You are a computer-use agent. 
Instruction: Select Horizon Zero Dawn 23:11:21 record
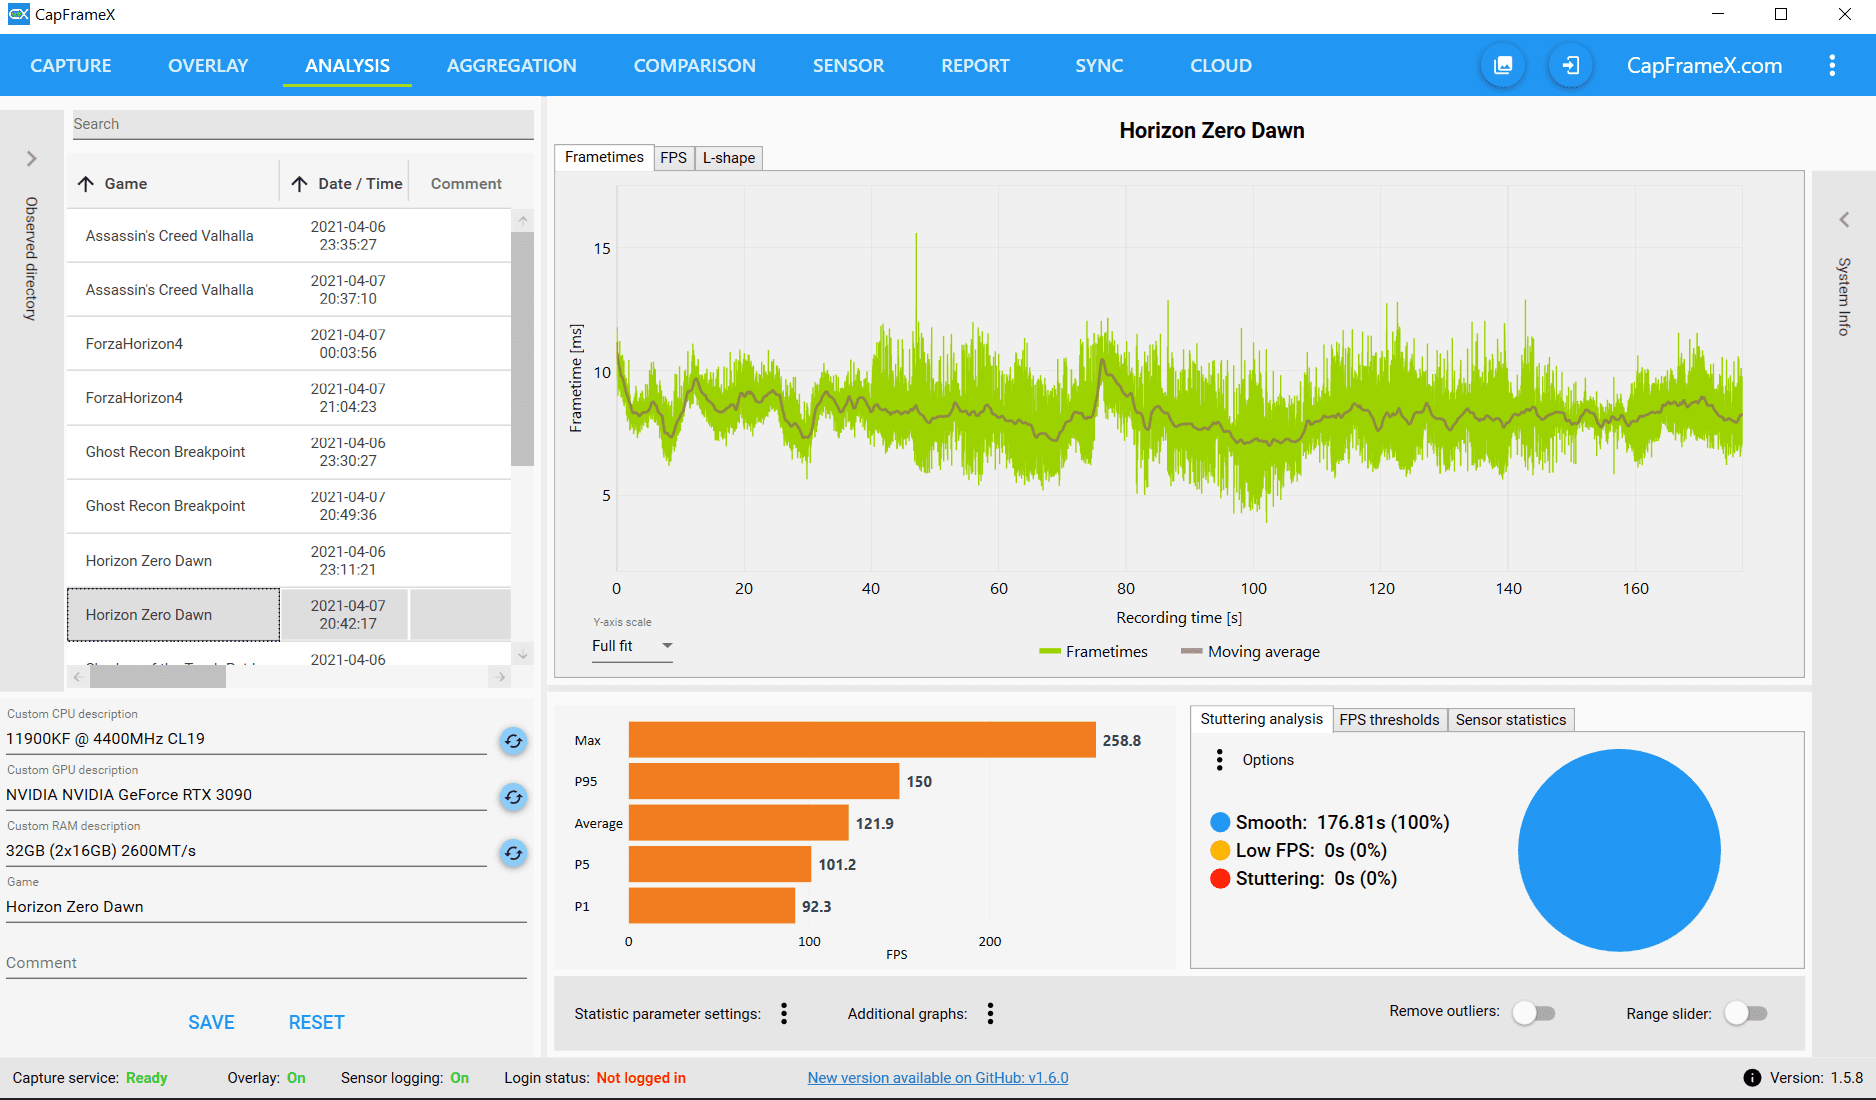point(289,561)
